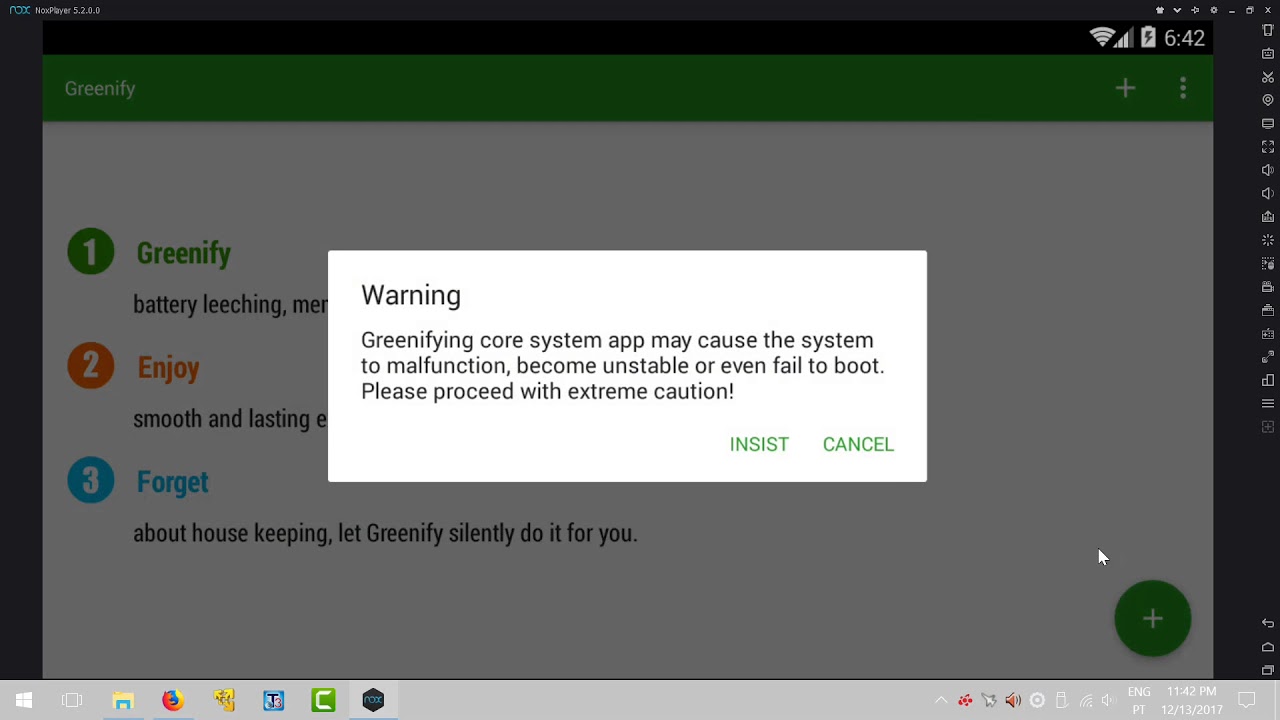Open Windows network Wi-Fi tray icon
Screen dimensions: 1280x720
(x=1086, y=701)
